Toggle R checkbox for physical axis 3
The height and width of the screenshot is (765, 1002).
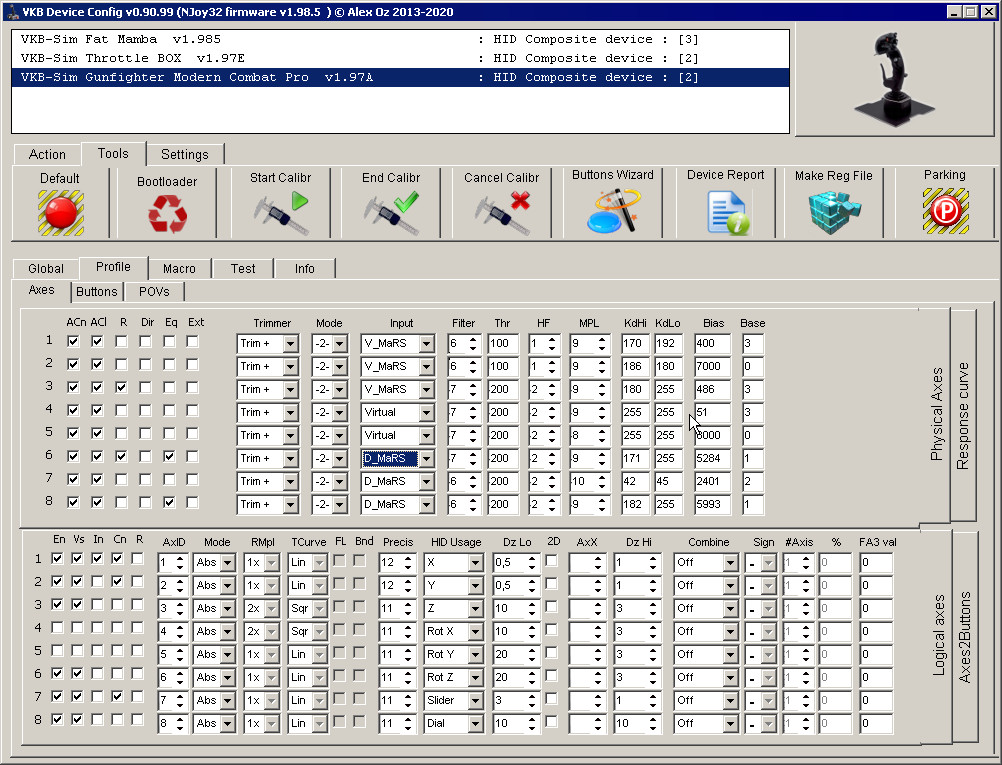[x=121, y=387]
